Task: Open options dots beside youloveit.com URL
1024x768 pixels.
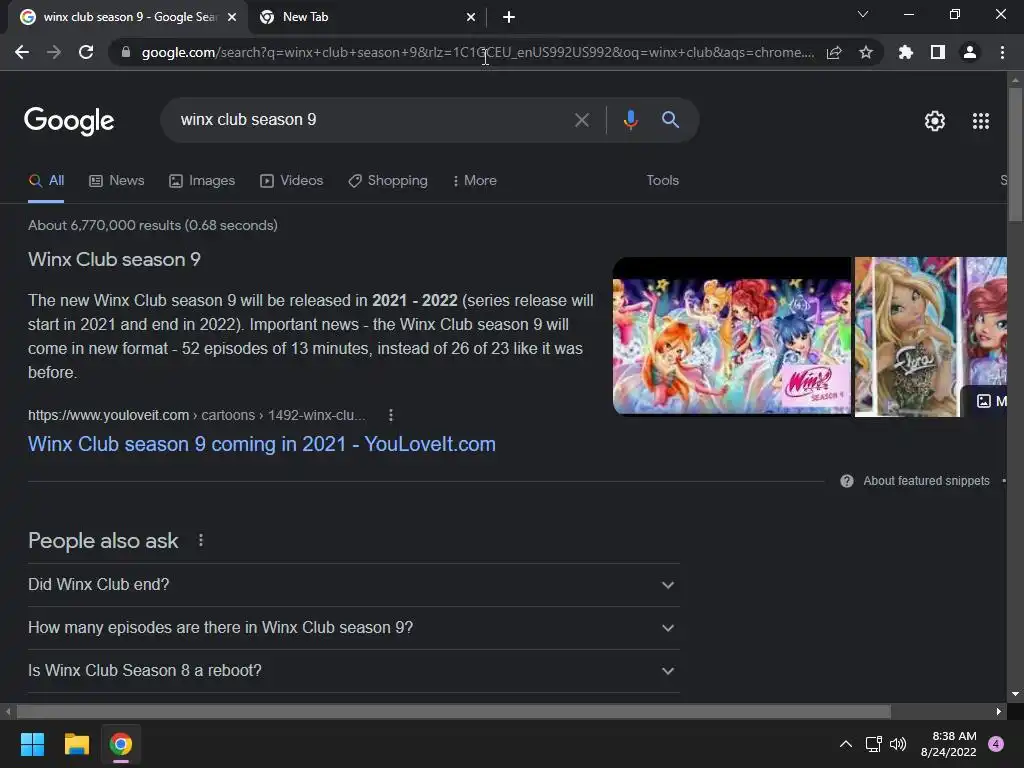Action: click(391, 415)
